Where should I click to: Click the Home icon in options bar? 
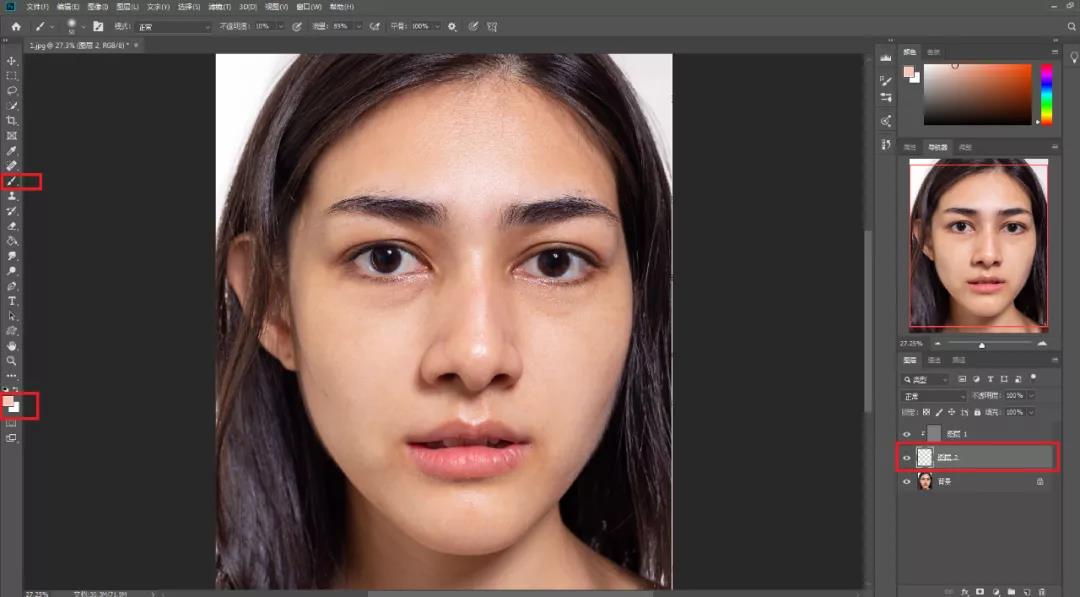[15, 26]
